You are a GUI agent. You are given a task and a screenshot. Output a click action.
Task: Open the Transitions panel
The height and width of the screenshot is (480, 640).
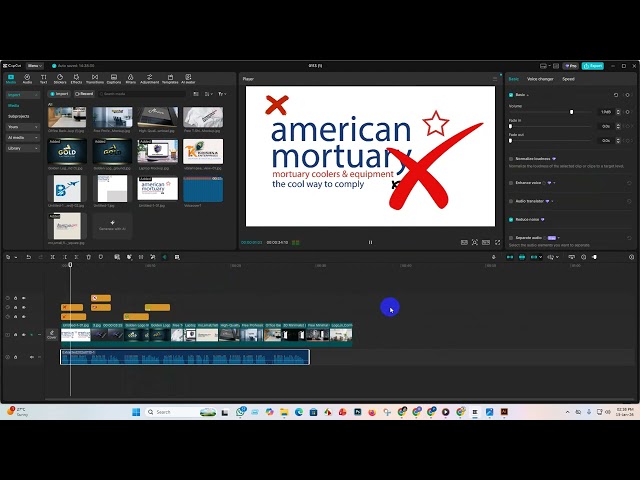(x=95, y=79)
